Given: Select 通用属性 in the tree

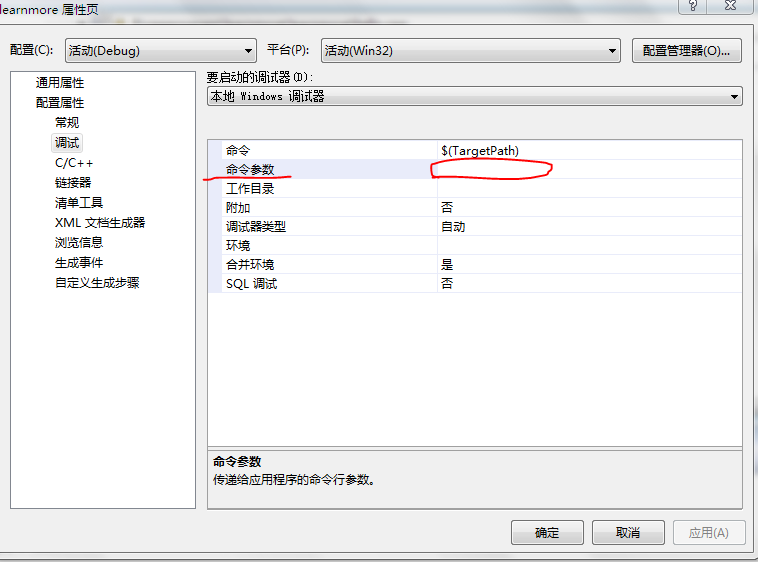Looking at the screenshot, I should click(x=59, y=83).
